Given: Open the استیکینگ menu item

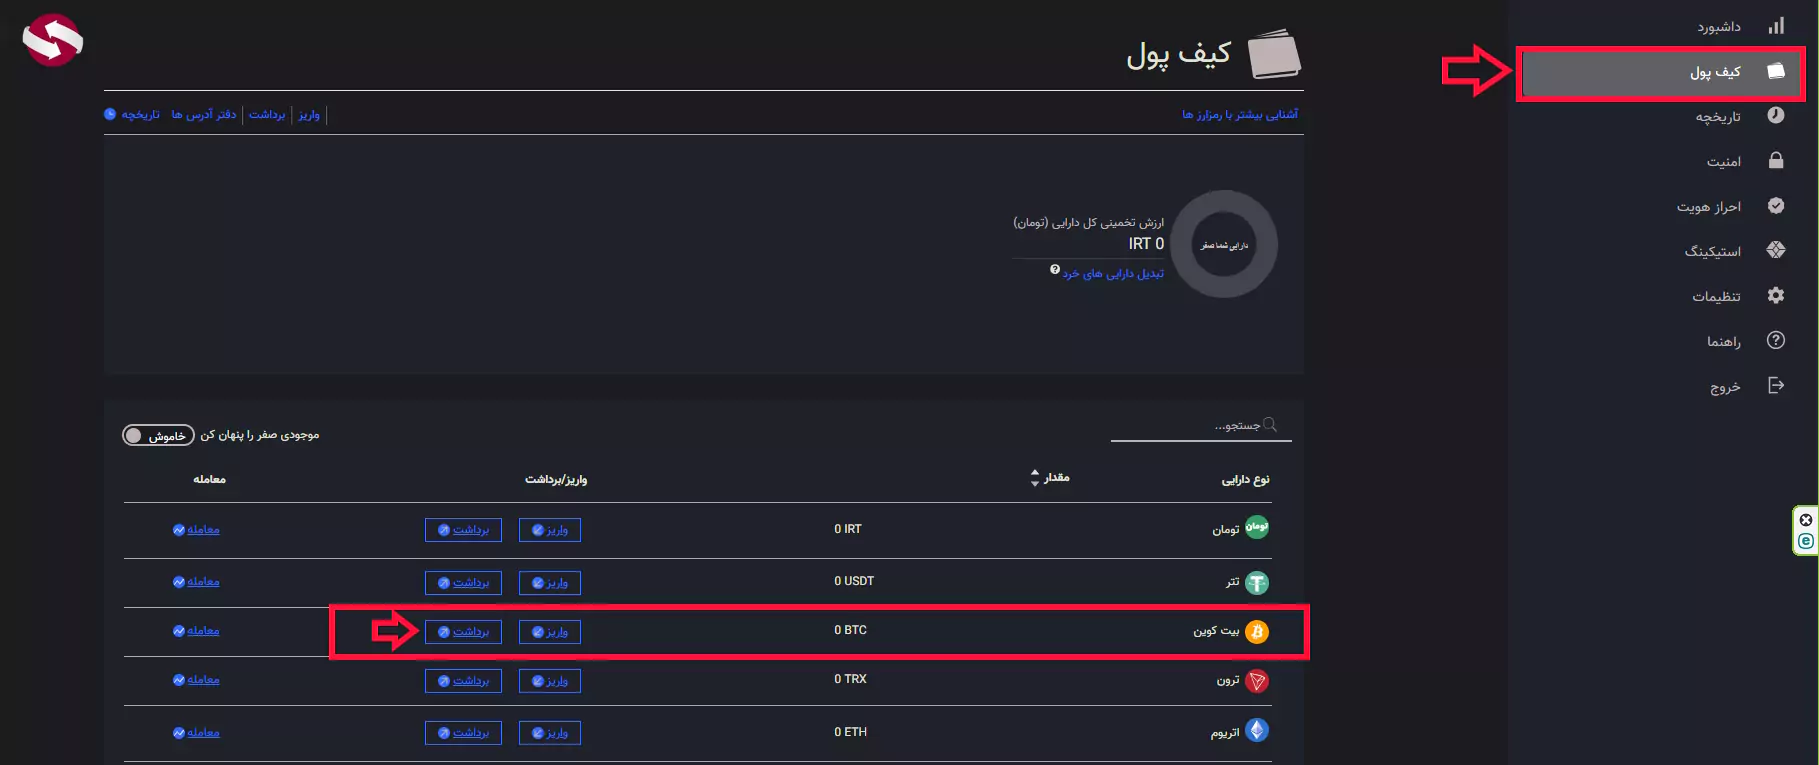Looking at the screenshot, I should (1713, 252).
